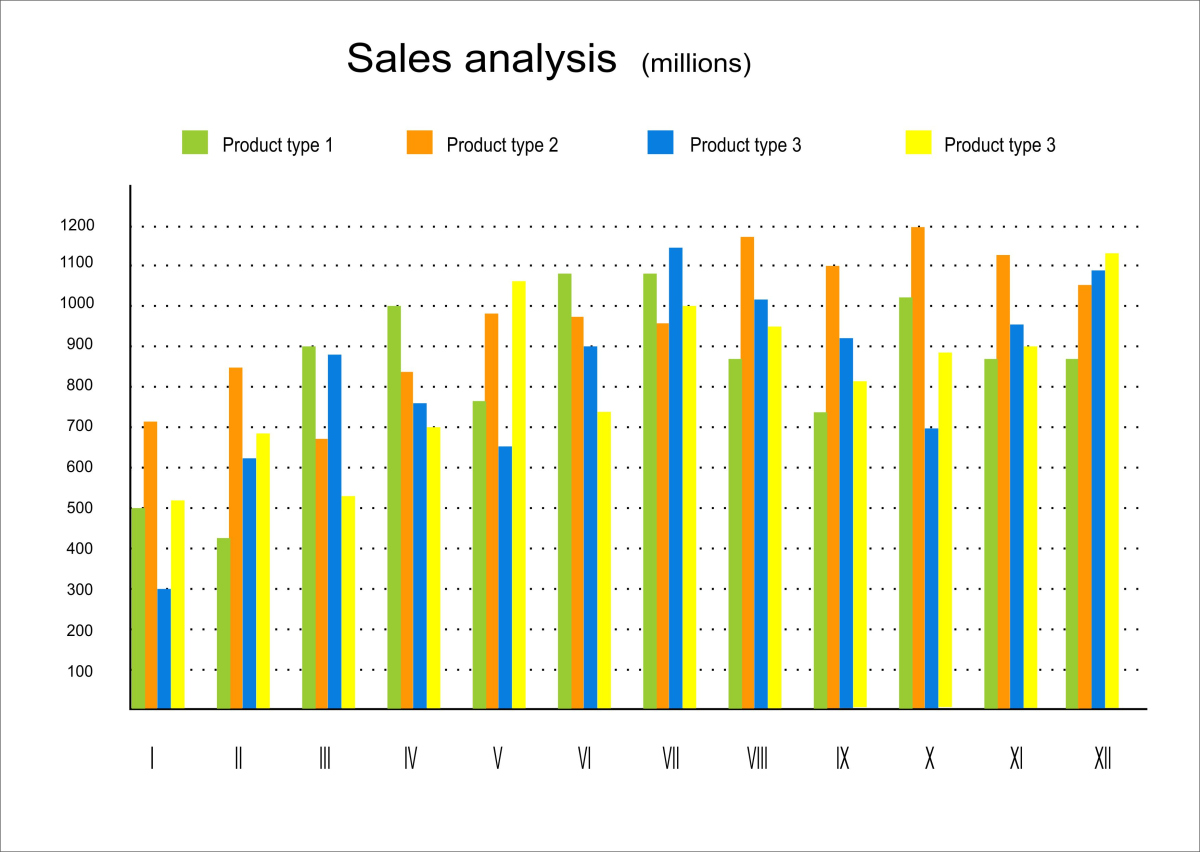Select the orange bar in month X
This screenshot has width=1200, height=852.
(918, 468)
